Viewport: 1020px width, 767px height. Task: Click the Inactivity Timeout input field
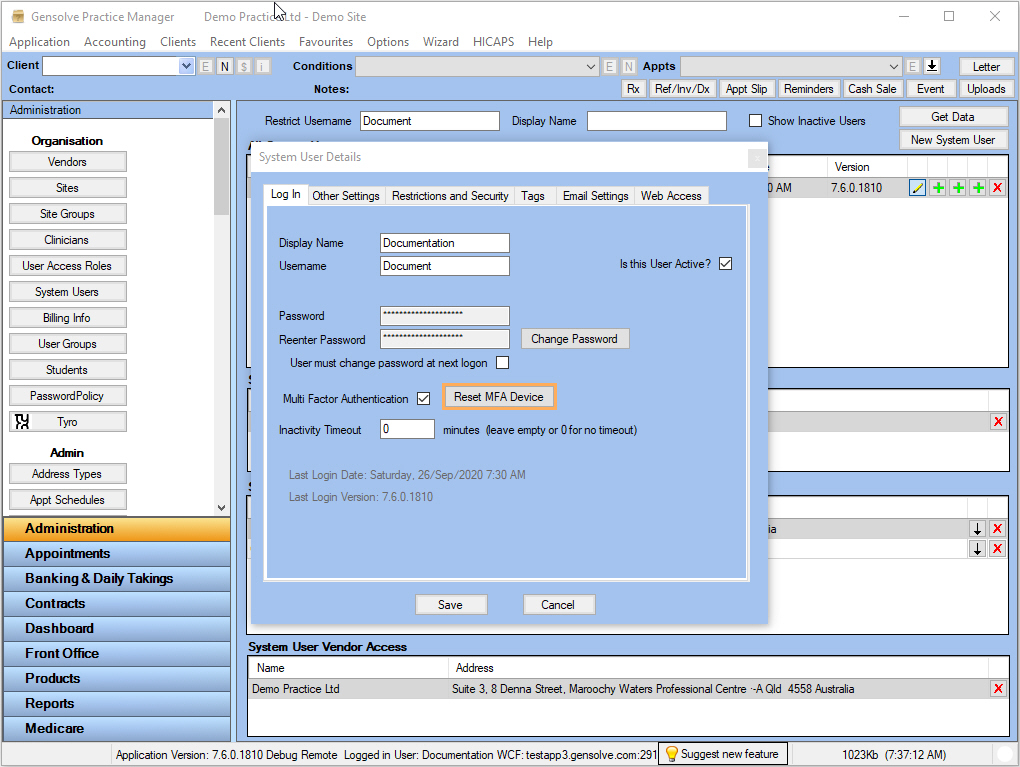(407, 430)
